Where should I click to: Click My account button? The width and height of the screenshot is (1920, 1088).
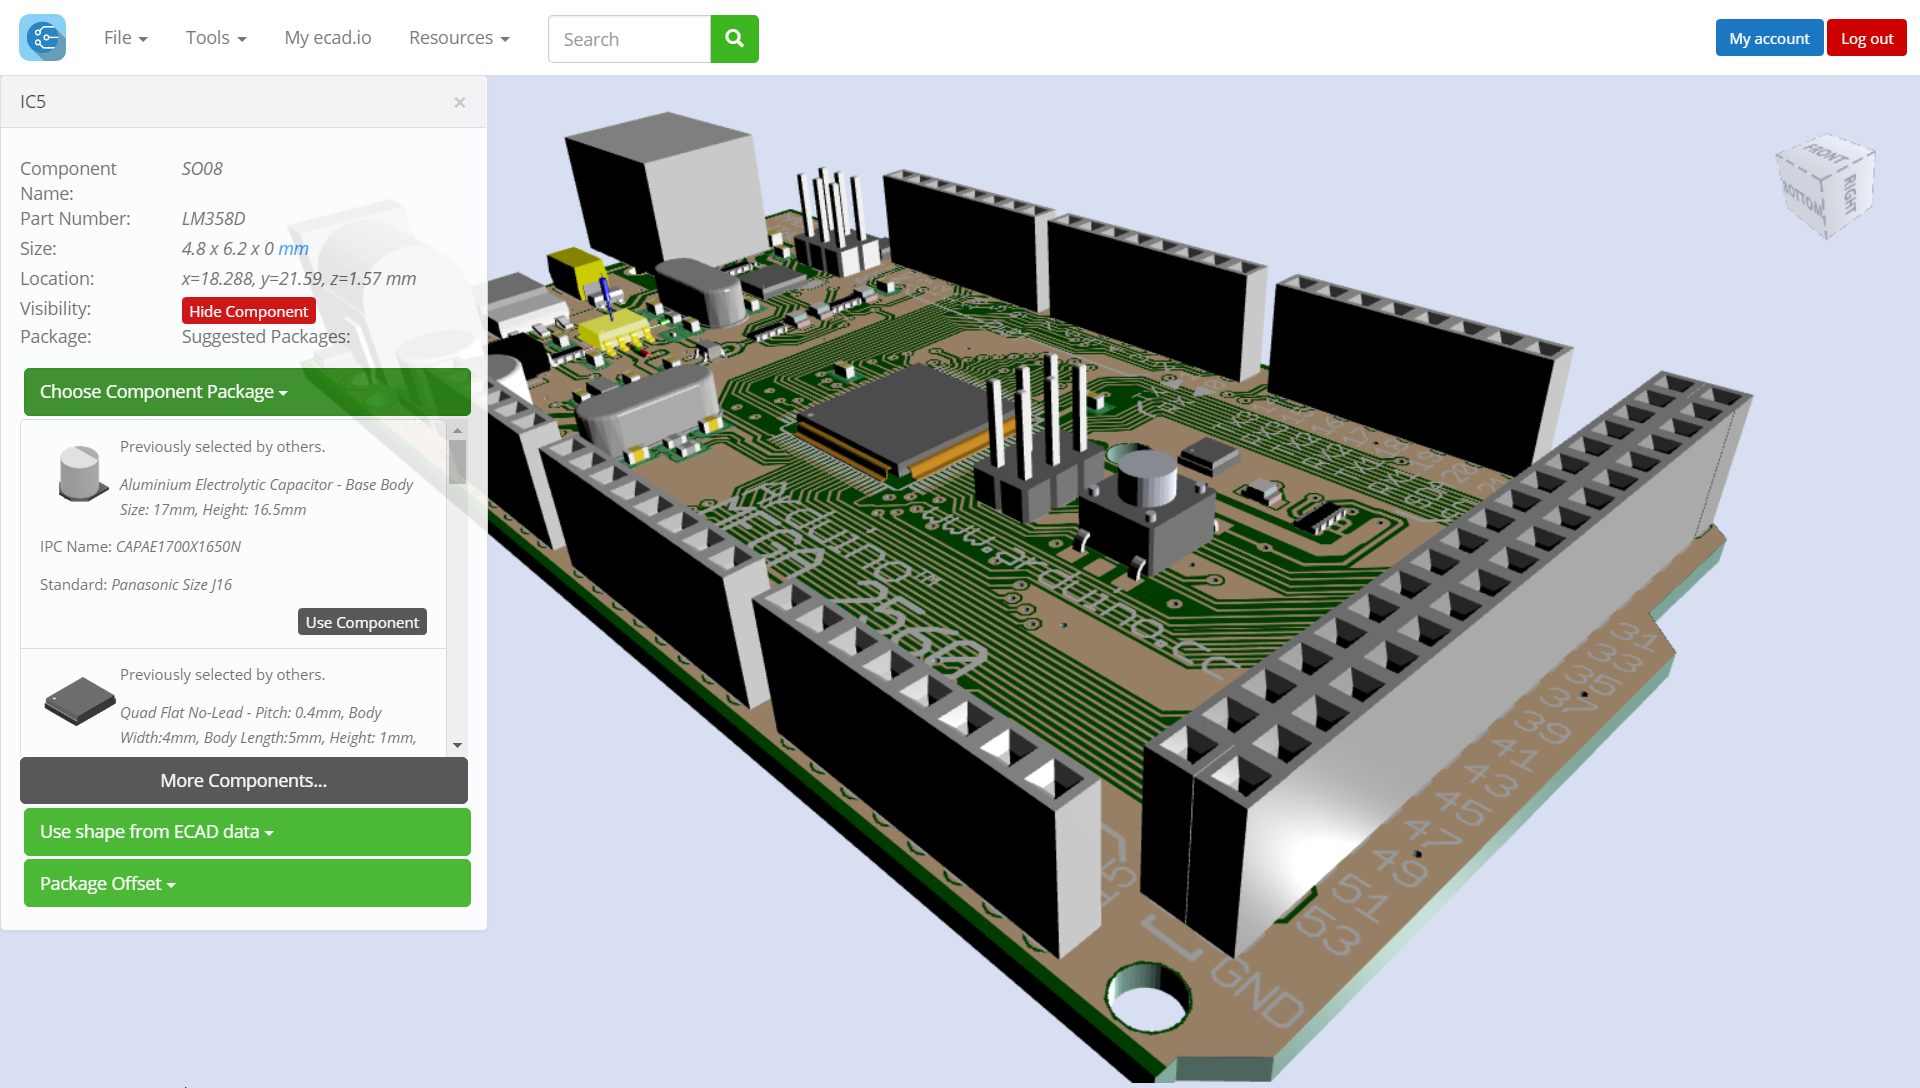(1770, 38)
